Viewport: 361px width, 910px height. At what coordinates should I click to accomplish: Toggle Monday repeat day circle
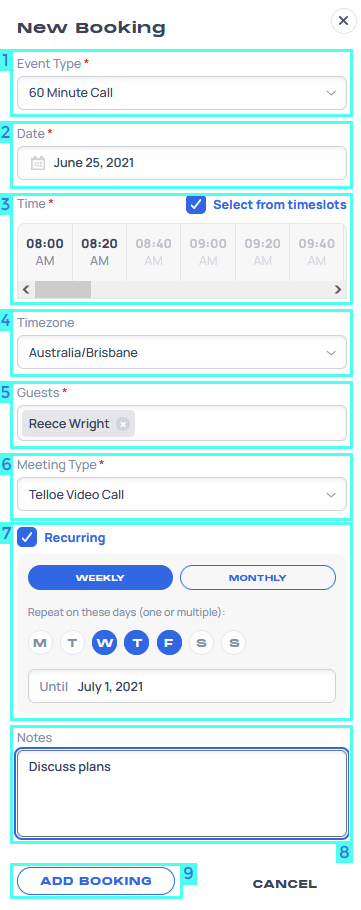click(40, 643)
